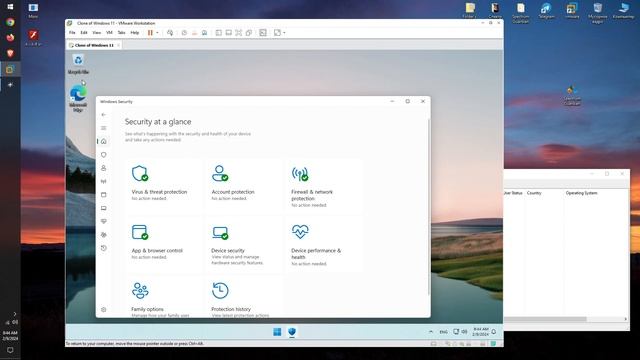
Task: Open Device performance & health tile
Action: tap(324, 244)
